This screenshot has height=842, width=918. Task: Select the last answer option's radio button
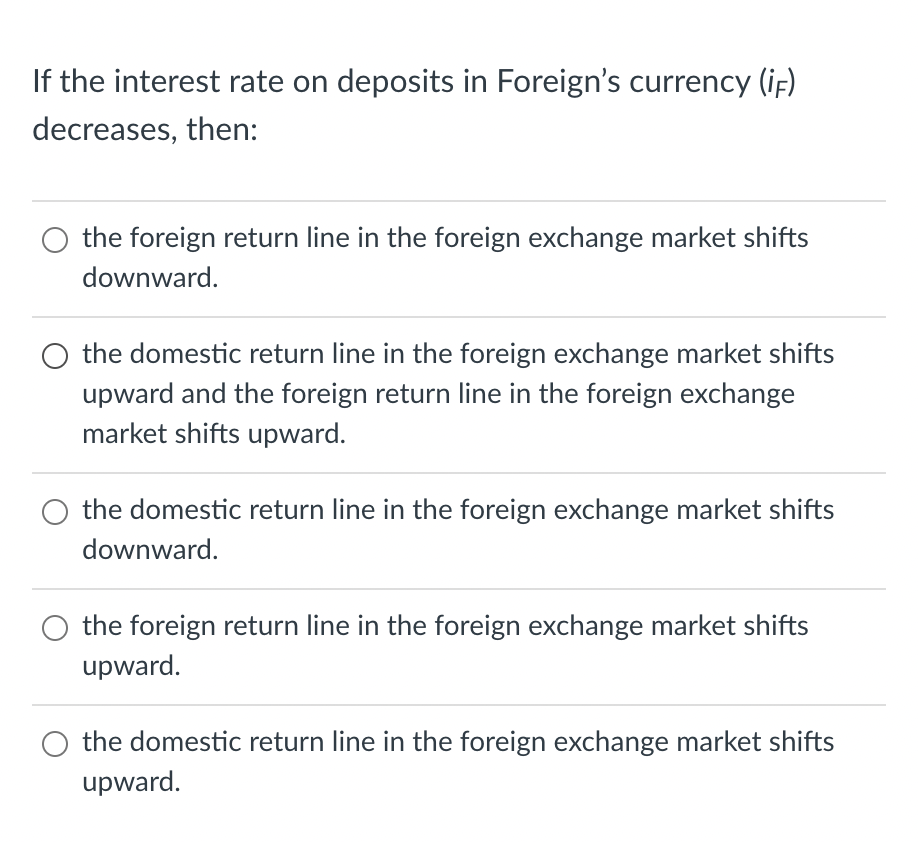pyautogui.click(x=55, y=744)
